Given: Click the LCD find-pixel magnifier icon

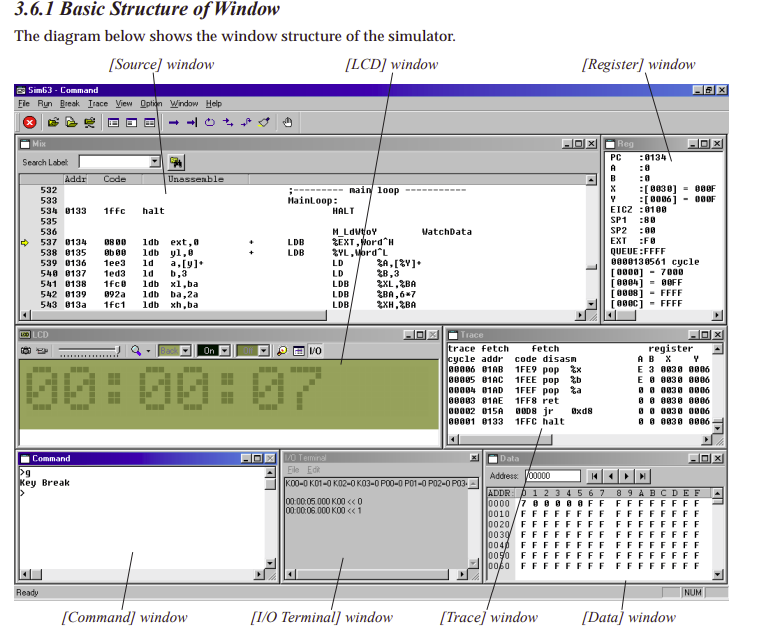Looking at the screenshot, I should click(282, 351).
